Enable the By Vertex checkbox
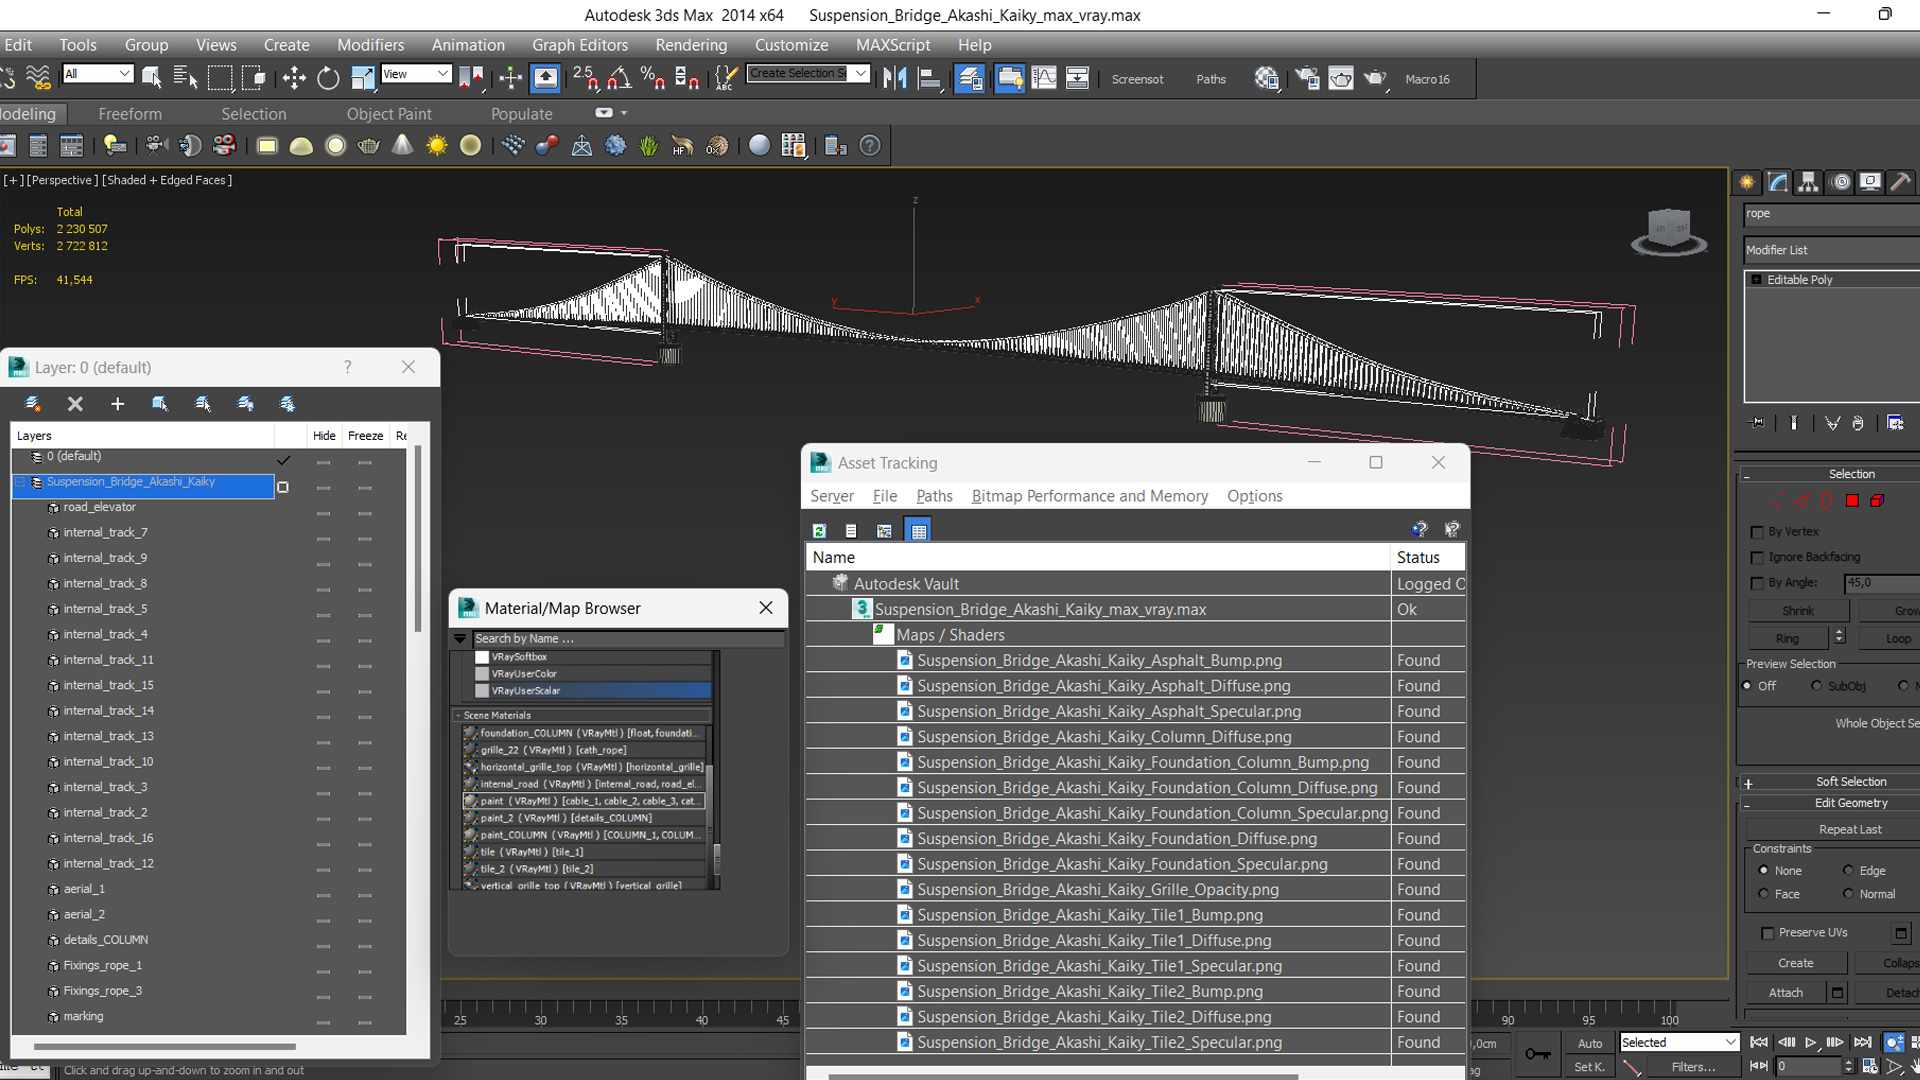 click(x=1757, y=532)
